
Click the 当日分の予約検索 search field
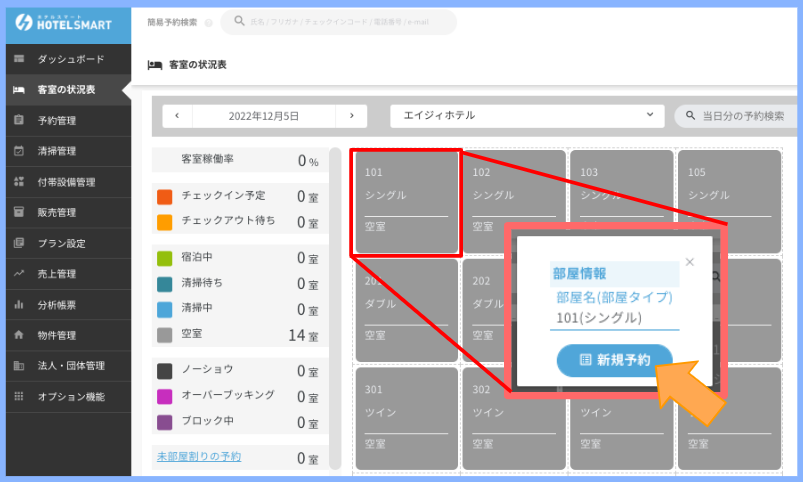(738, 116)
